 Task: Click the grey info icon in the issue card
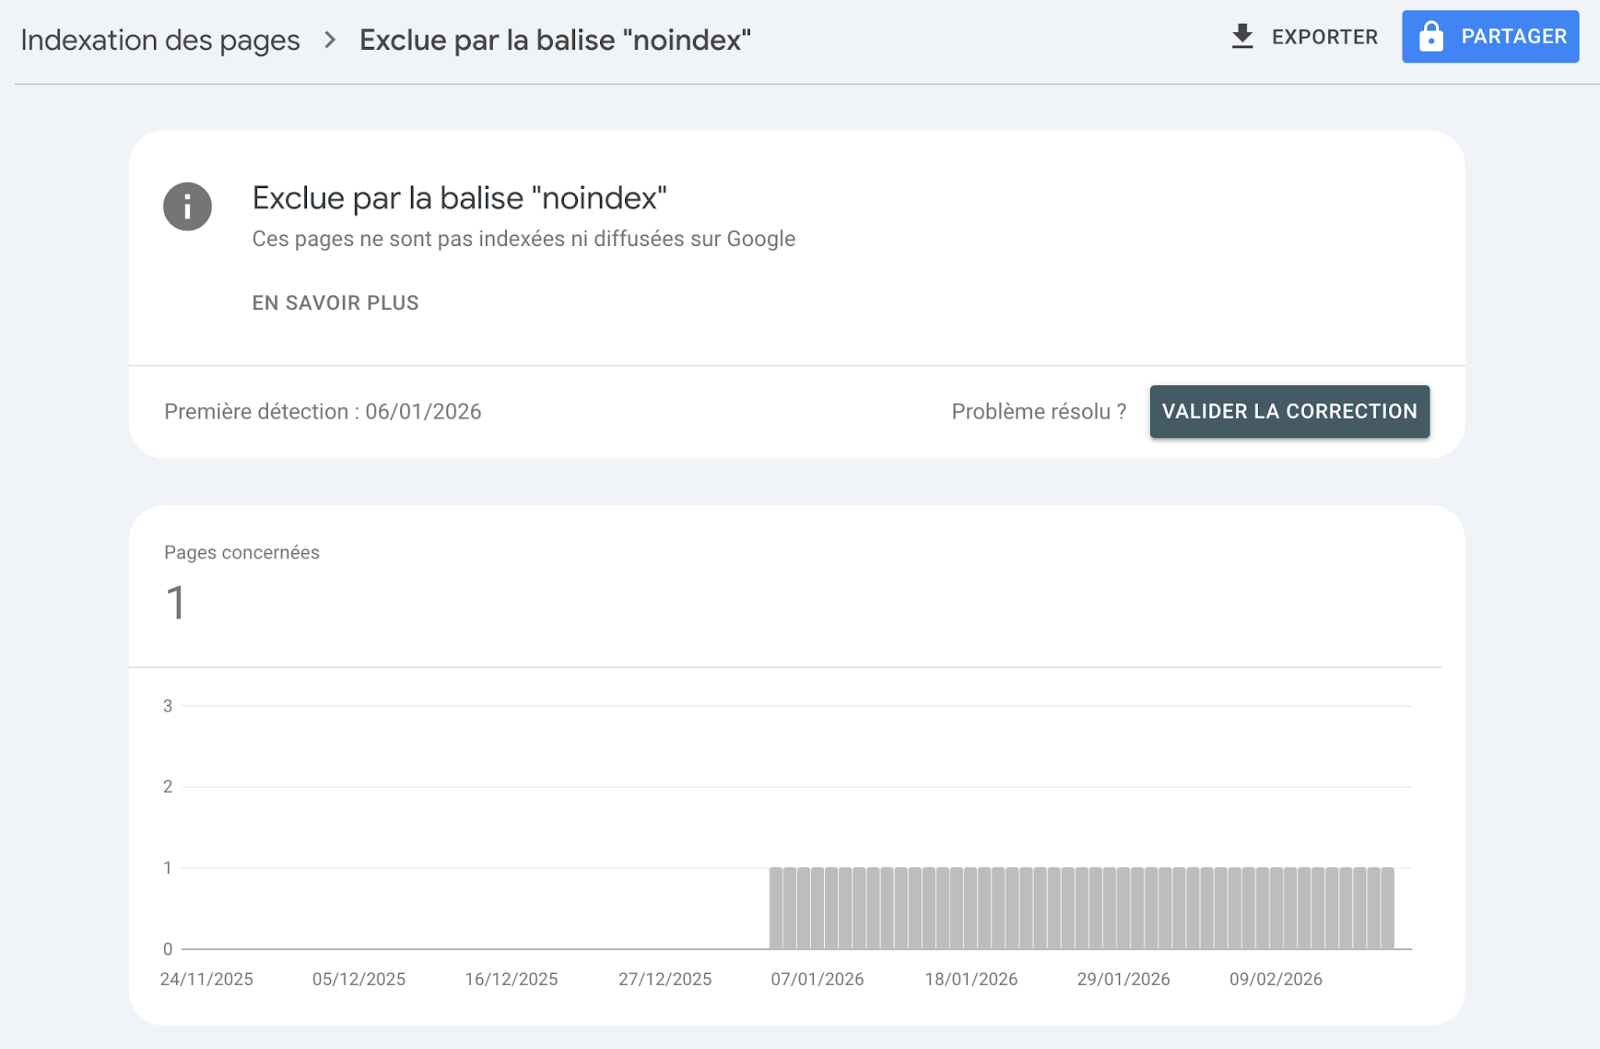pyautogui.click(x=187, y=206)
